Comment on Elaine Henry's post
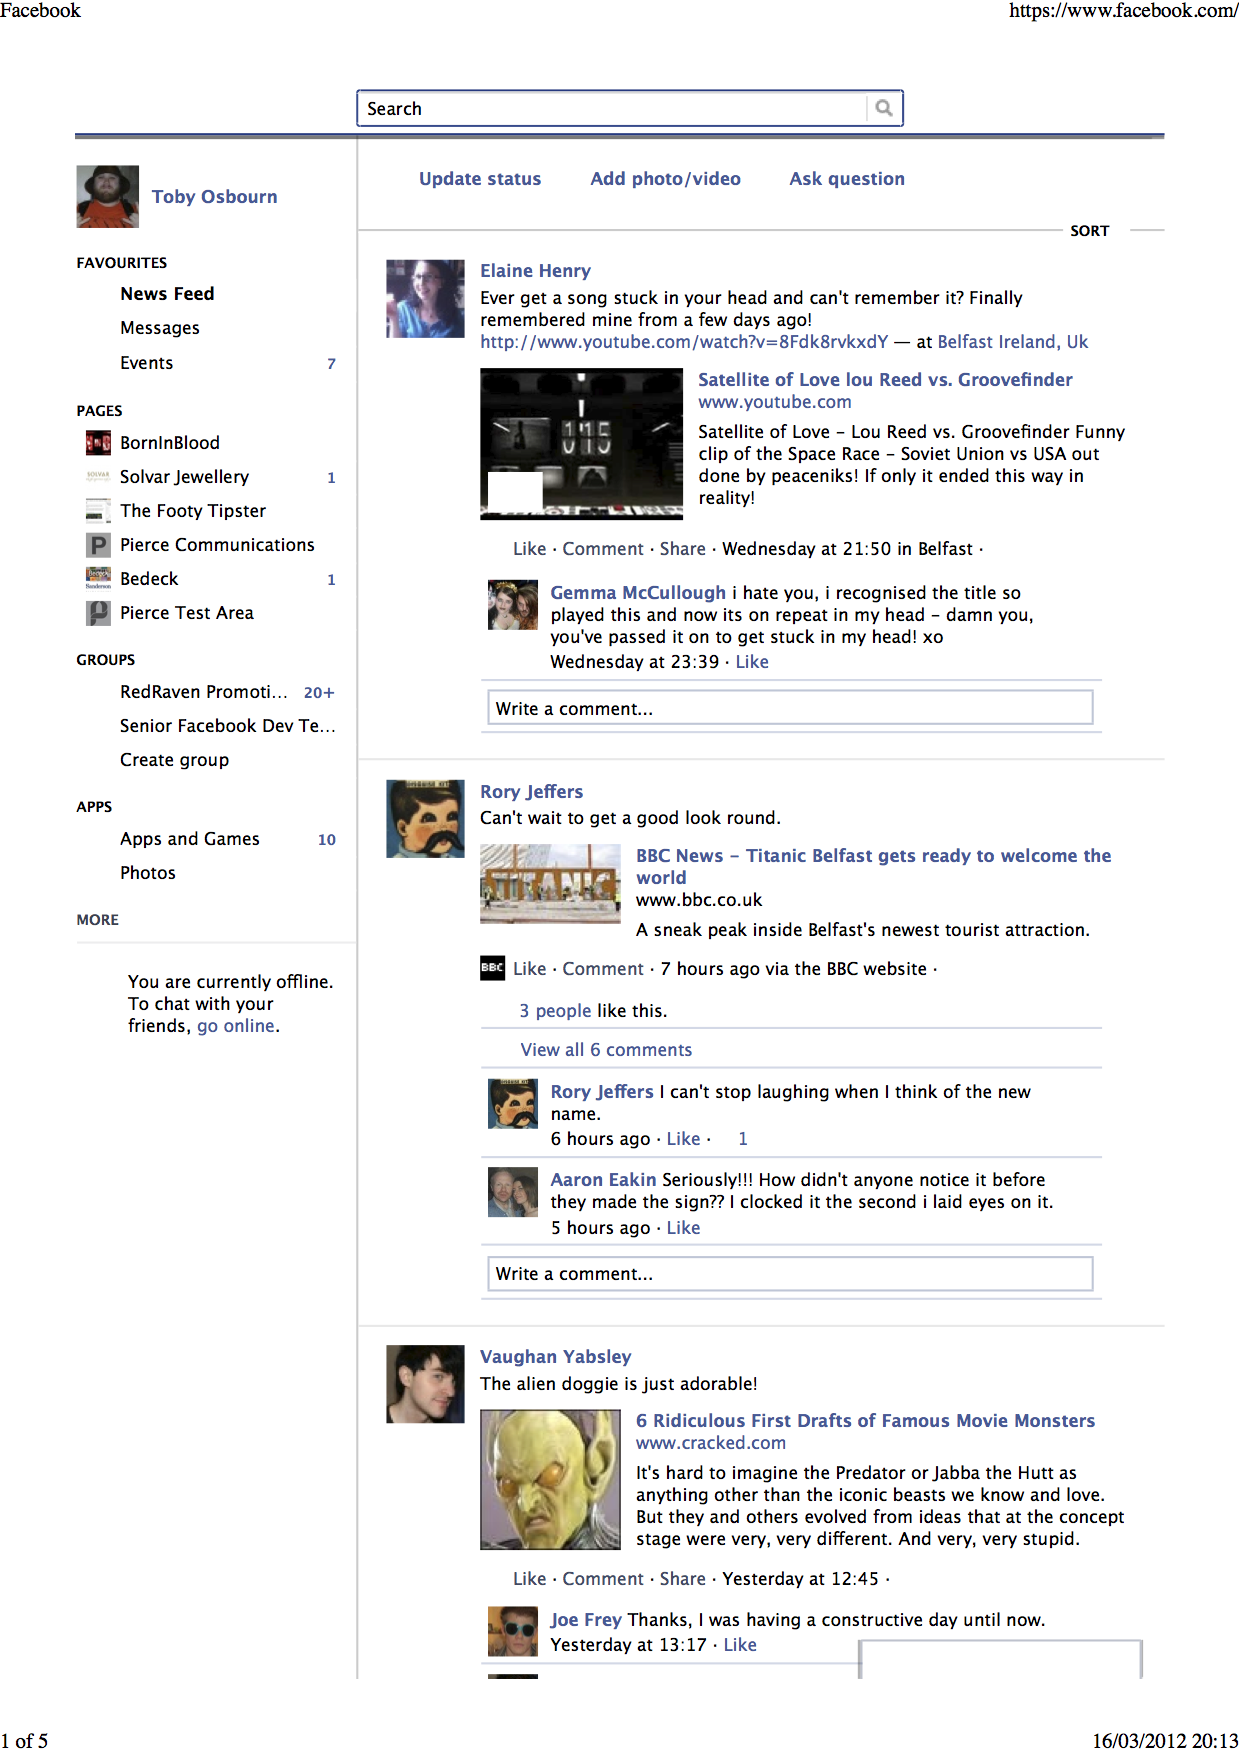This screenshot has width=1239, height=1754. 603,549
